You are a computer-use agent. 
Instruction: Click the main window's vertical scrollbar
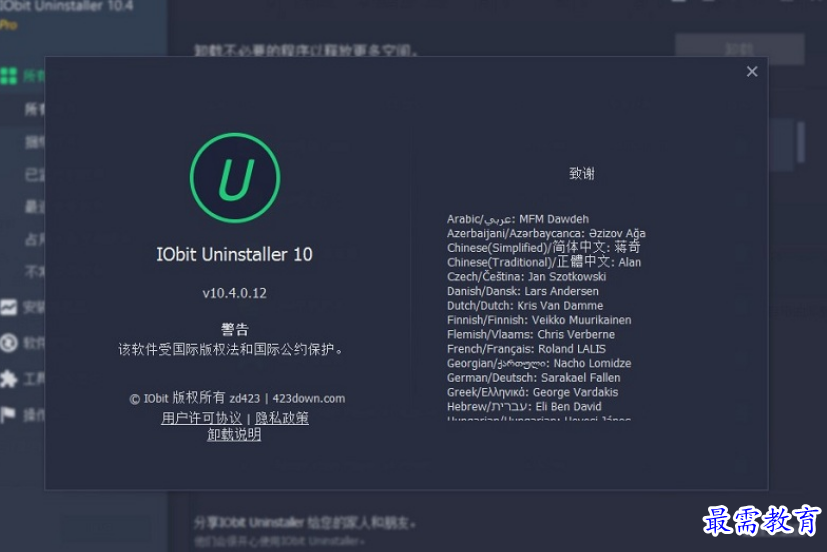pos(800,142)
